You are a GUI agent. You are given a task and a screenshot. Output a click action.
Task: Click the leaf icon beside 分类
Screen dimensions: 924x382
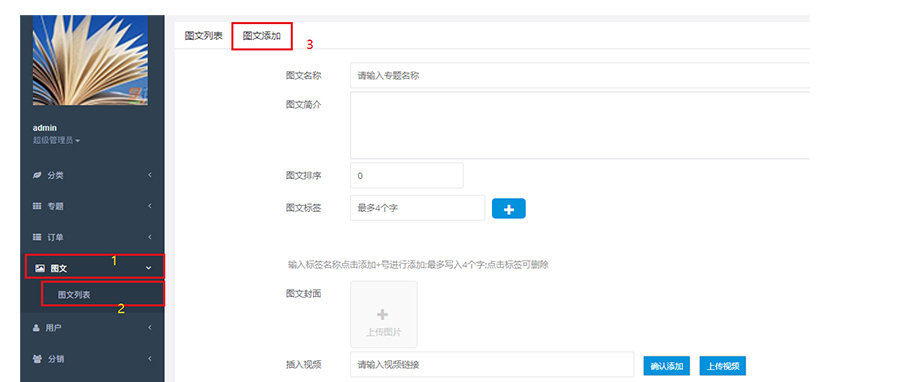click(37, 176)
